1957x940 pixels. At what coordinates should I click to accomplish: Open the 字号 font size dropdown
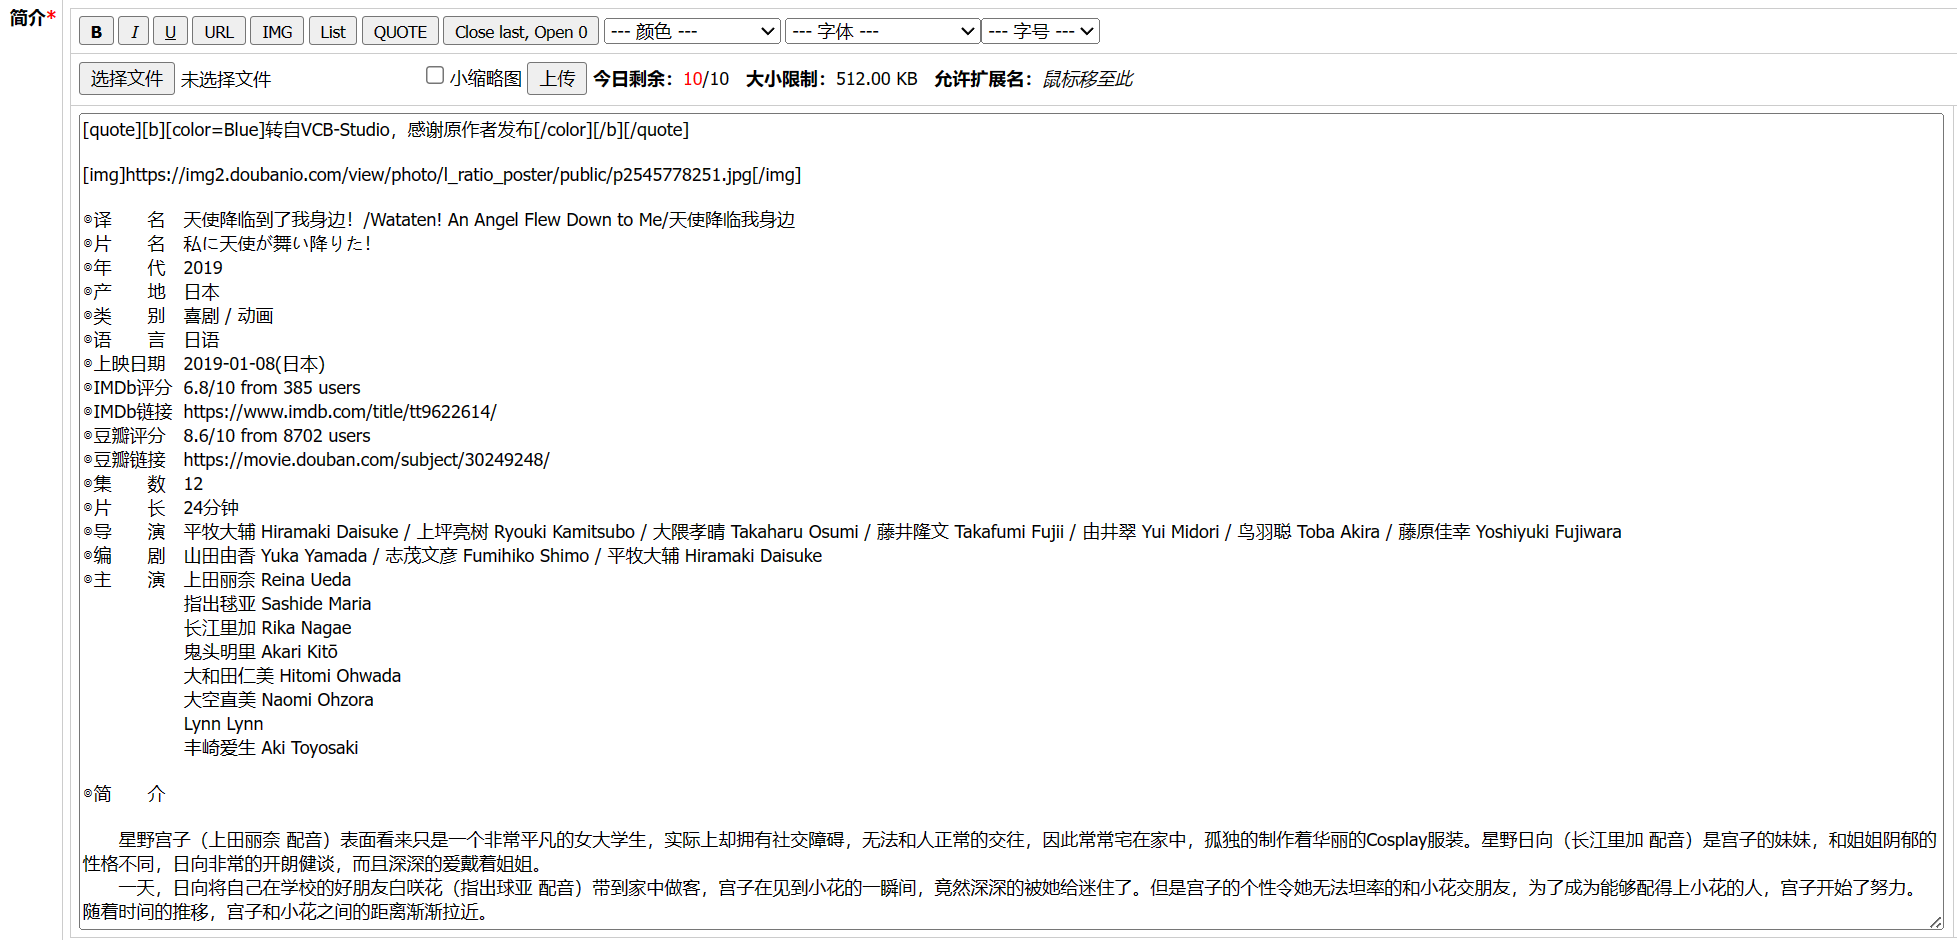click(1041, 31)
